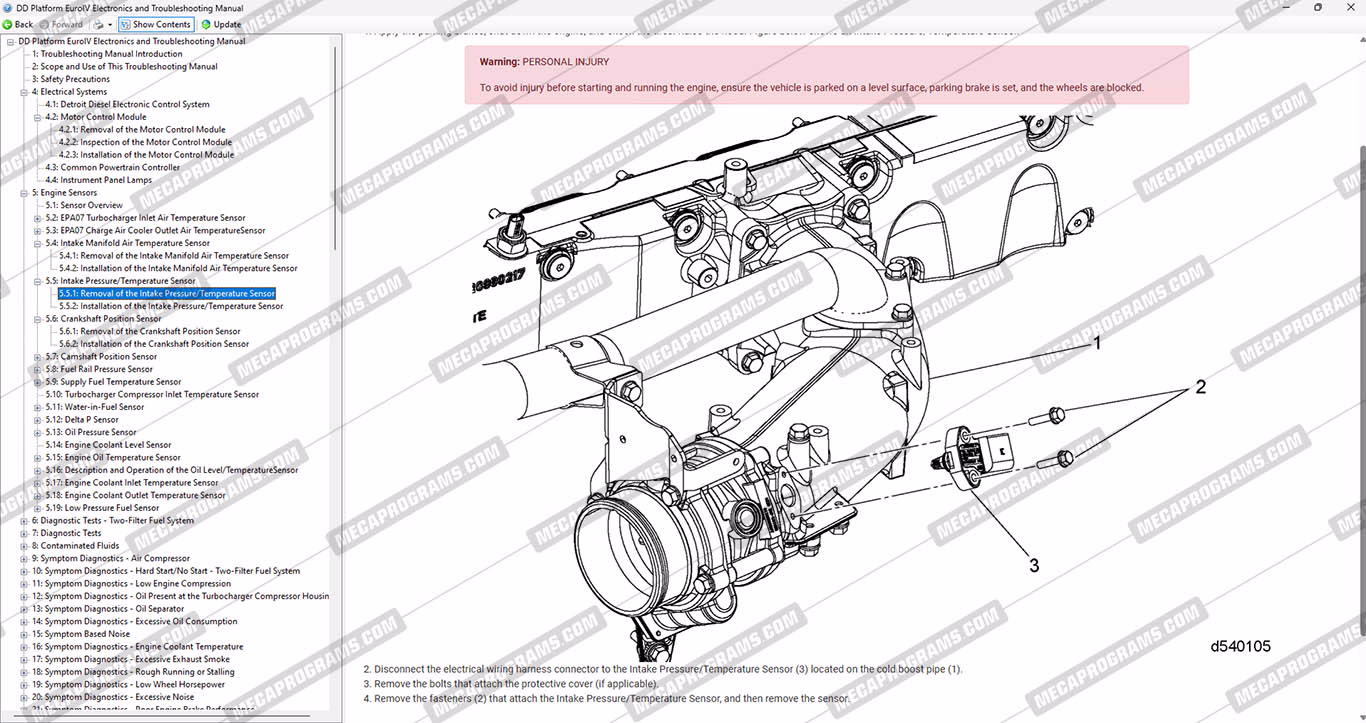The image size is (1366, 723).
Task: Select 5.19: Low Pressure Fuel Sensor
Action: click(102, 508)
